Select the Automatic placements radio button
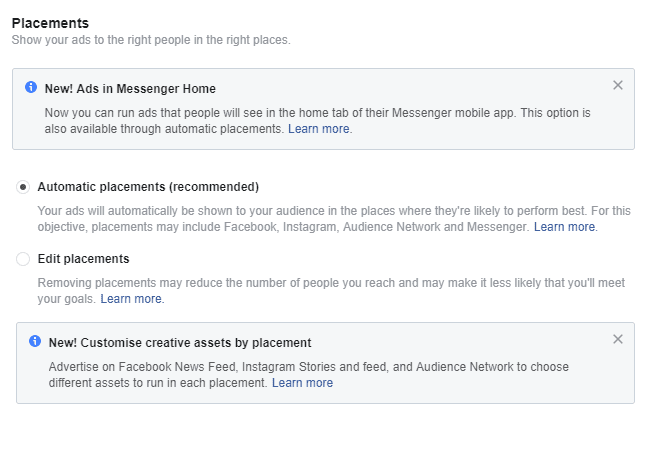The image size is (652, 455). point(23,187)
